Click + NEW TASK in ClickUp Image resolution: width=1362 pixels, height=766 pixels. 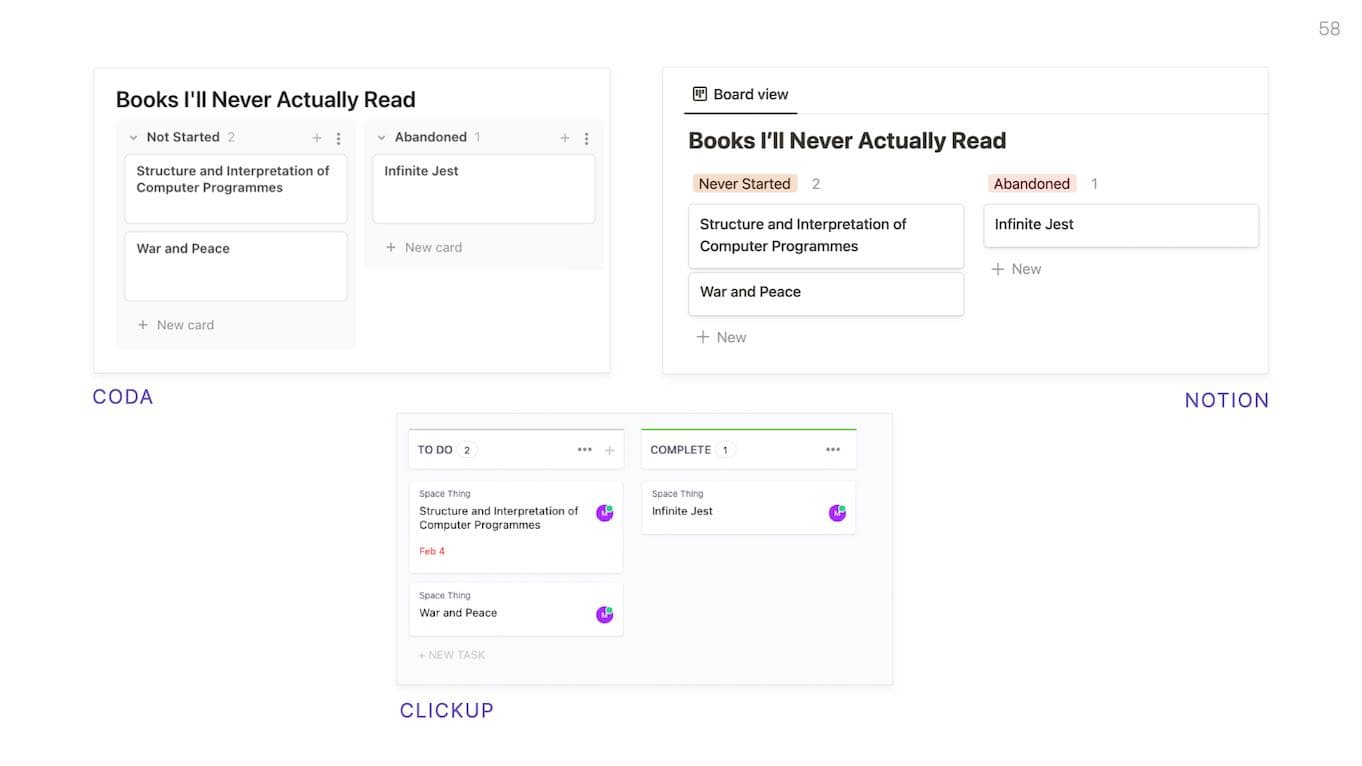(452, 655)
